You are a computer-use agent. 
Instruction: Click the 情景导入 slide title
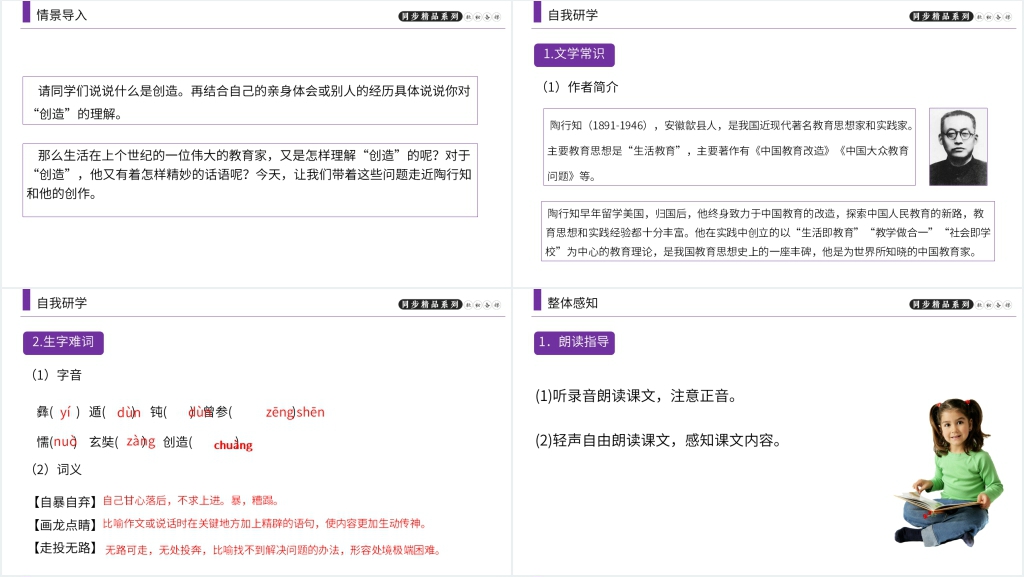(x=61, y=15)
